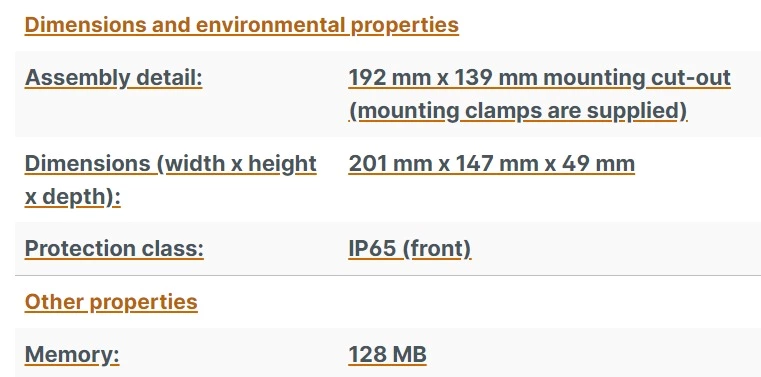Select the x depth label line

click(x=72, y=197)
